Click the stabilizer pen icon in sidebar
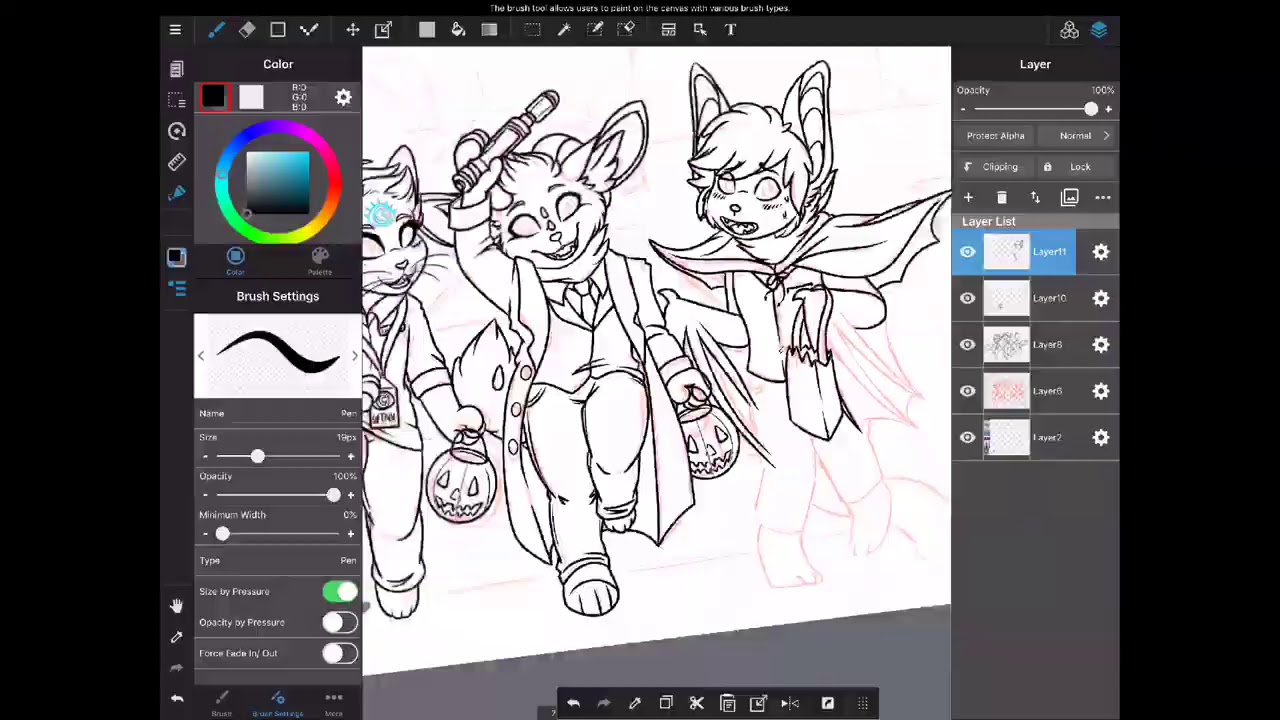The width and height of the screenshot is (1280, 720). (177, 193)
